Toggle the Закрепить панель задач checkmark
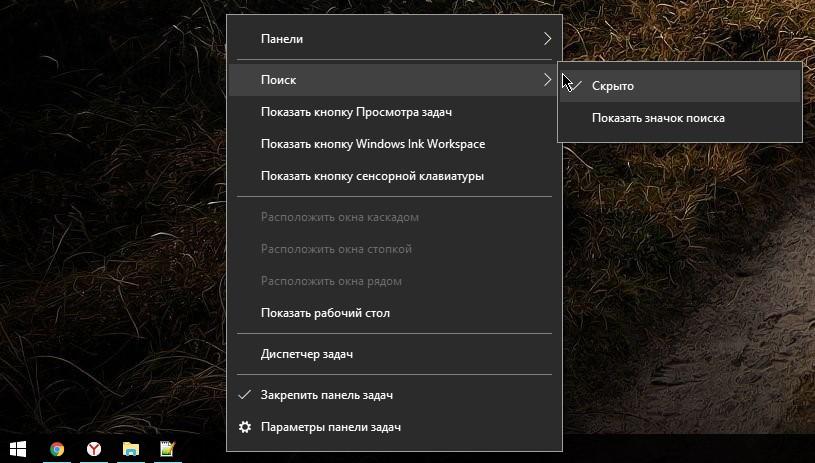The height and width of the screenshot is (463, 815). click(x=245, y=395)
